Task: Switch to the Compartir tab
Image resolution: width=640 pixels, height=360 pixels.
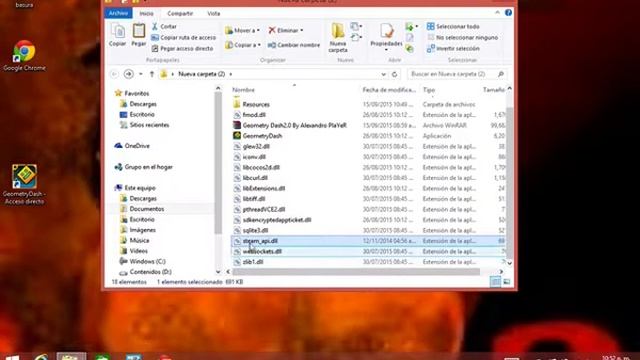Action: pyautogui.click(x=180, y=13)
